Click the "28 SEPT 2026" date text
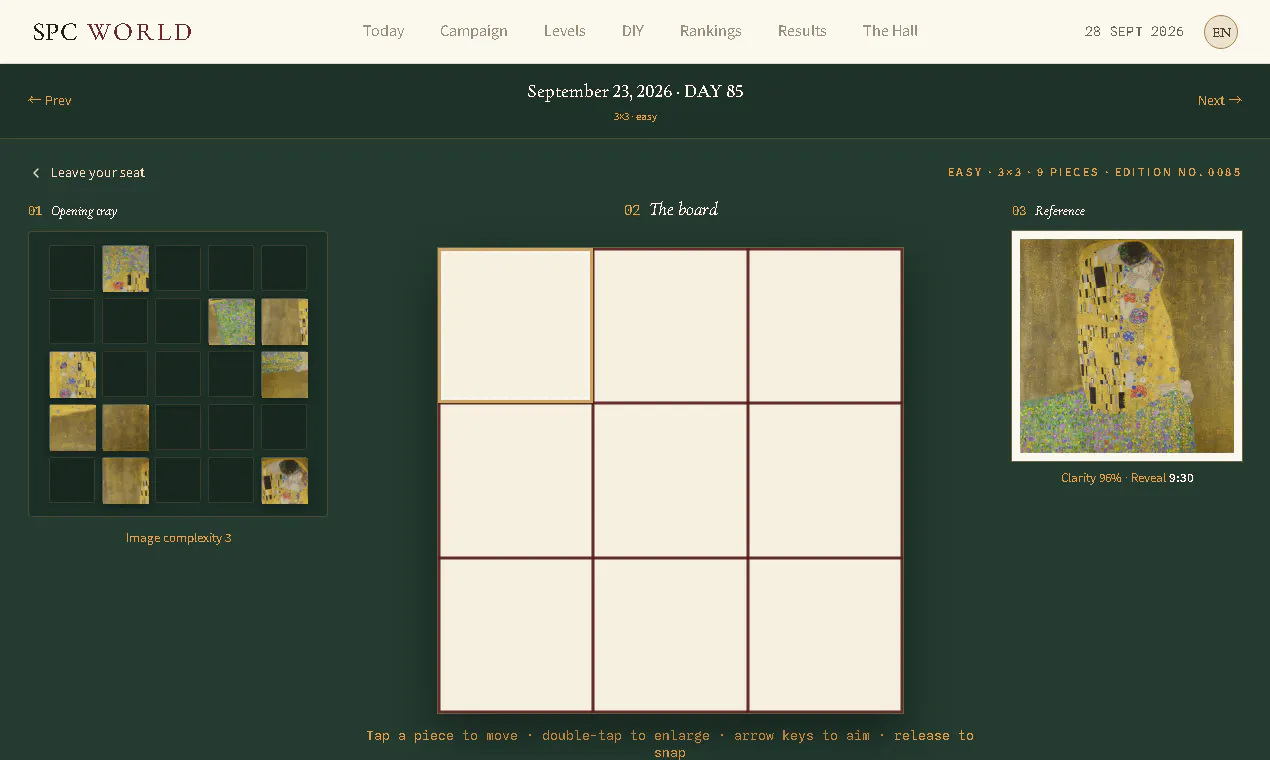 [1134, 32]
